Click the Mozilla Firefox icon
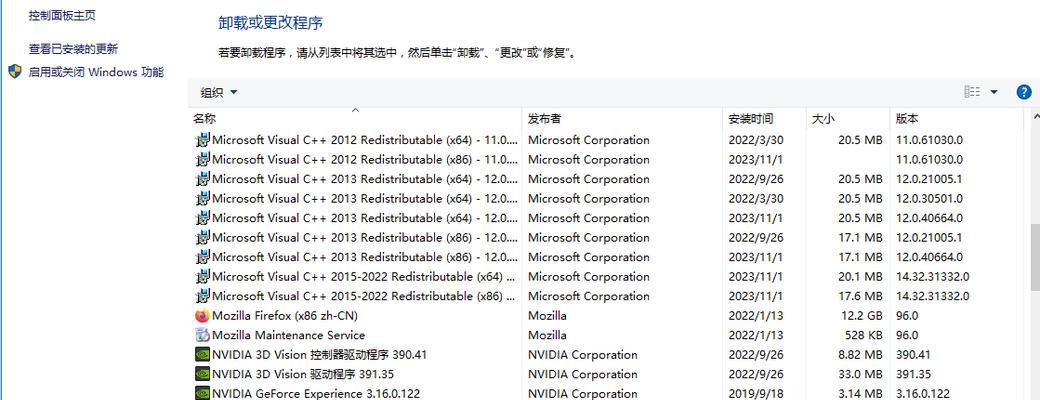The width and height of the screenshot is (1040, 400). pyautogui.click(x=203, y=316)
